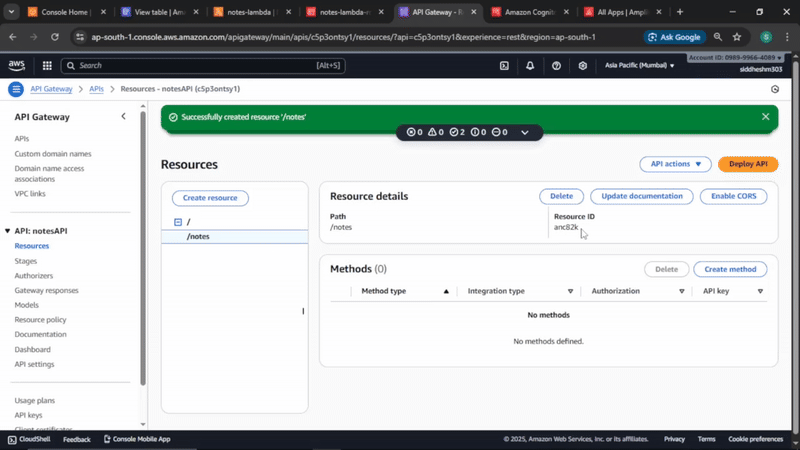
Task: Click the AWS search input field
Action: click(x=203, y=65)
